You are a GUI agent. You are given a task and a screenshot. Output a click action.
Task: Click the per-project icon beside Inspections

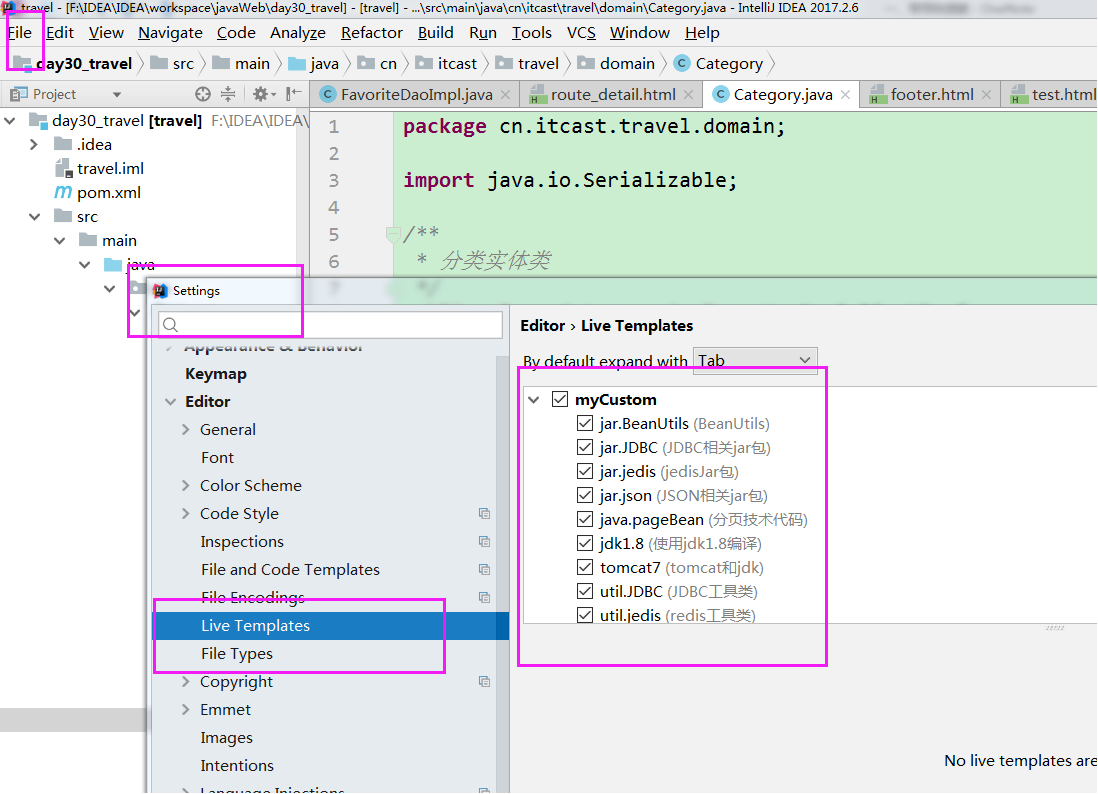click(484, 541)
